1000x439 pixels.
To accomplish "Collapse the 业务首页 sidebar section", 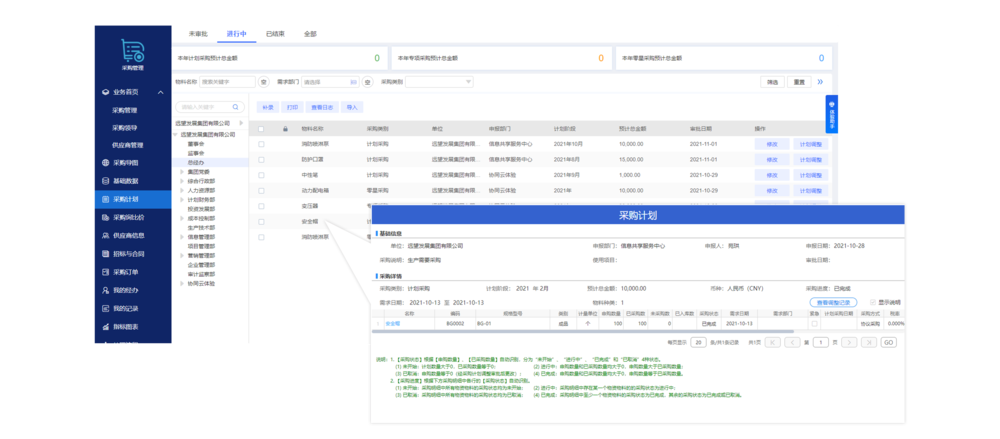I will point(158,92).
